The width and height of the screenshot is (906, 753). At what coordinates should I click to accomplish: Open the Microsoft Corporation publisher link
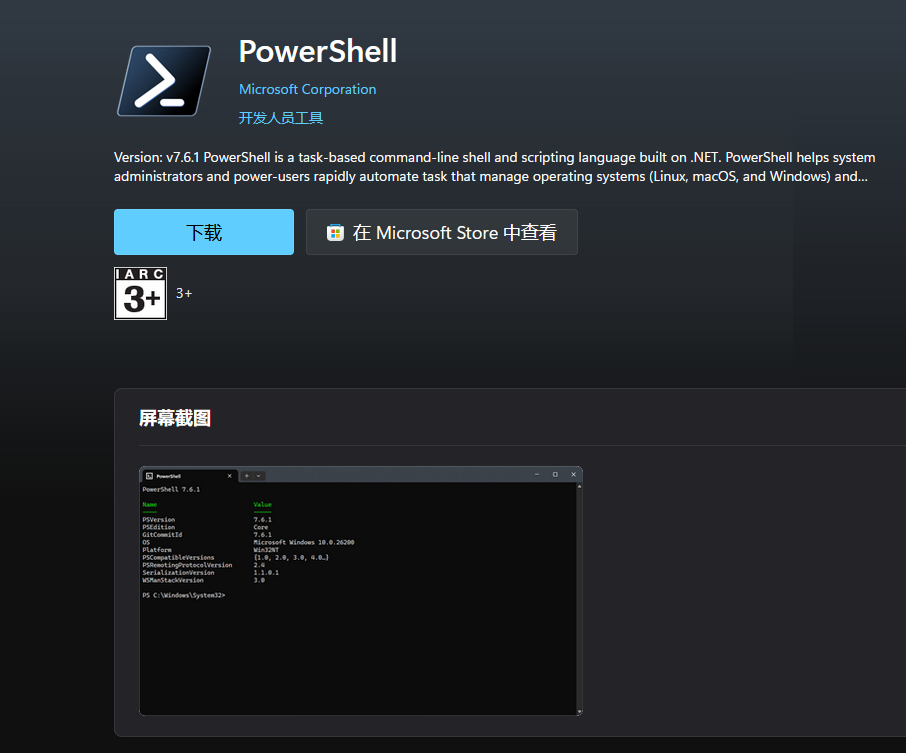tap(307, 90)
